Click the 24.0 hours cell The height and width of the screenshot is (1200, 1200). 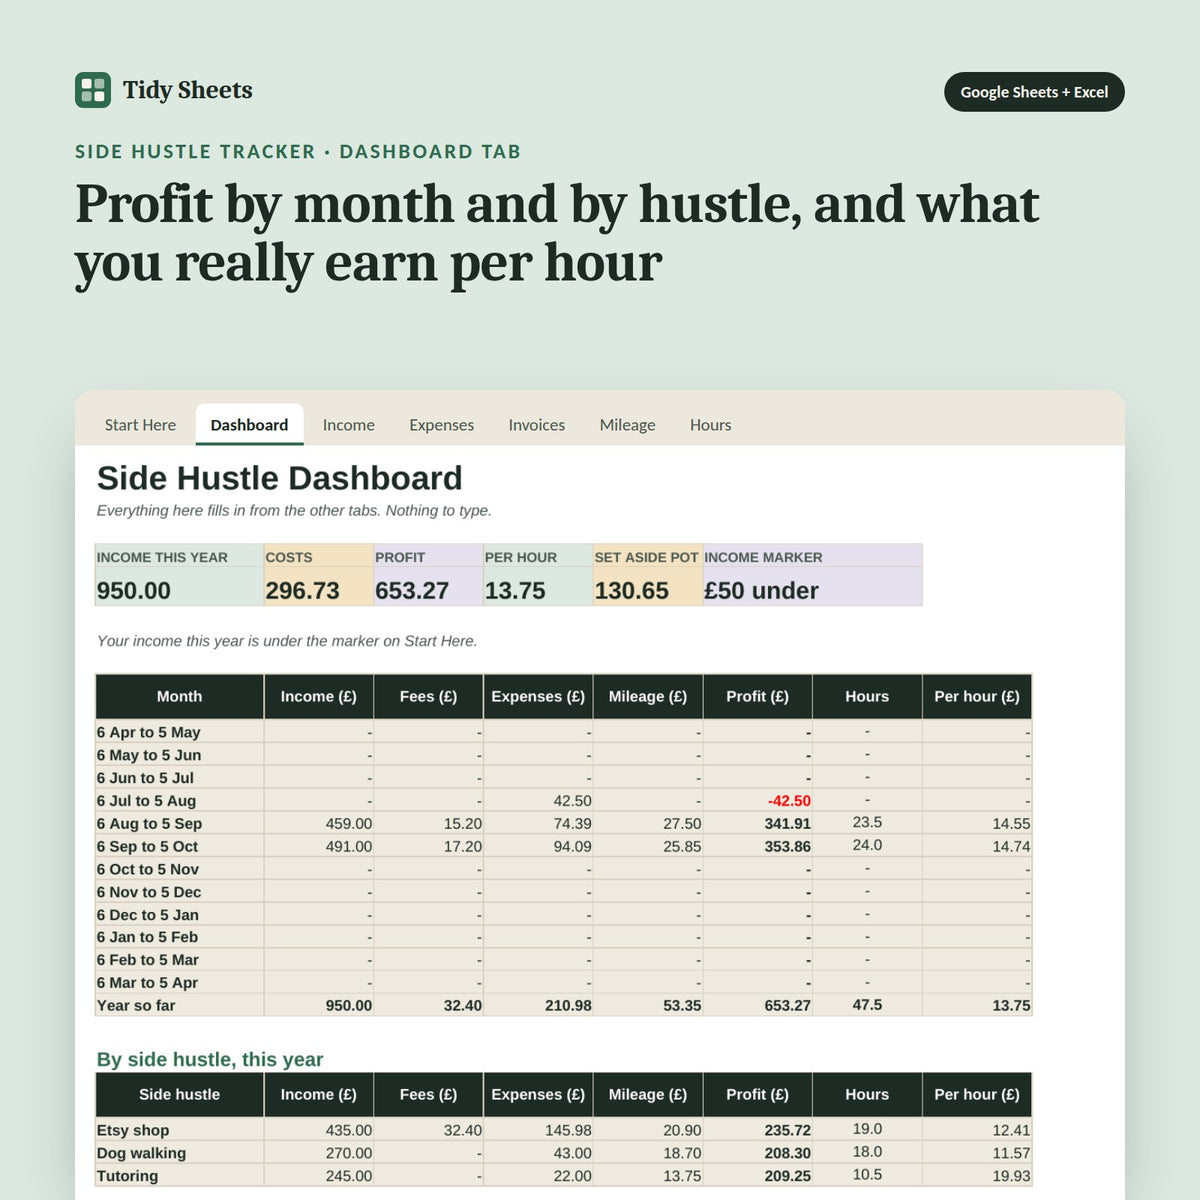867,845
